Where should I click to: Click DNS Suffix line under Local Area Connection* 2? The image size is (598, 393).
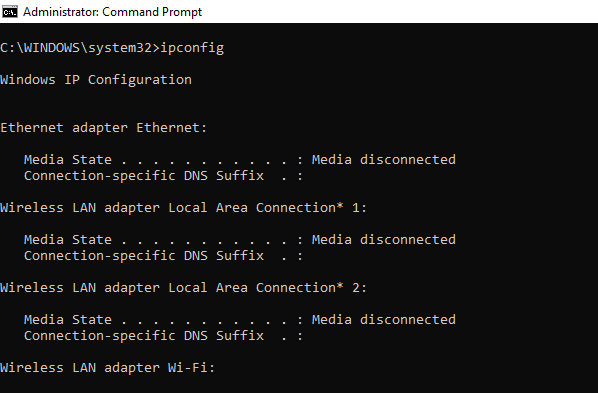coord(163,336)
